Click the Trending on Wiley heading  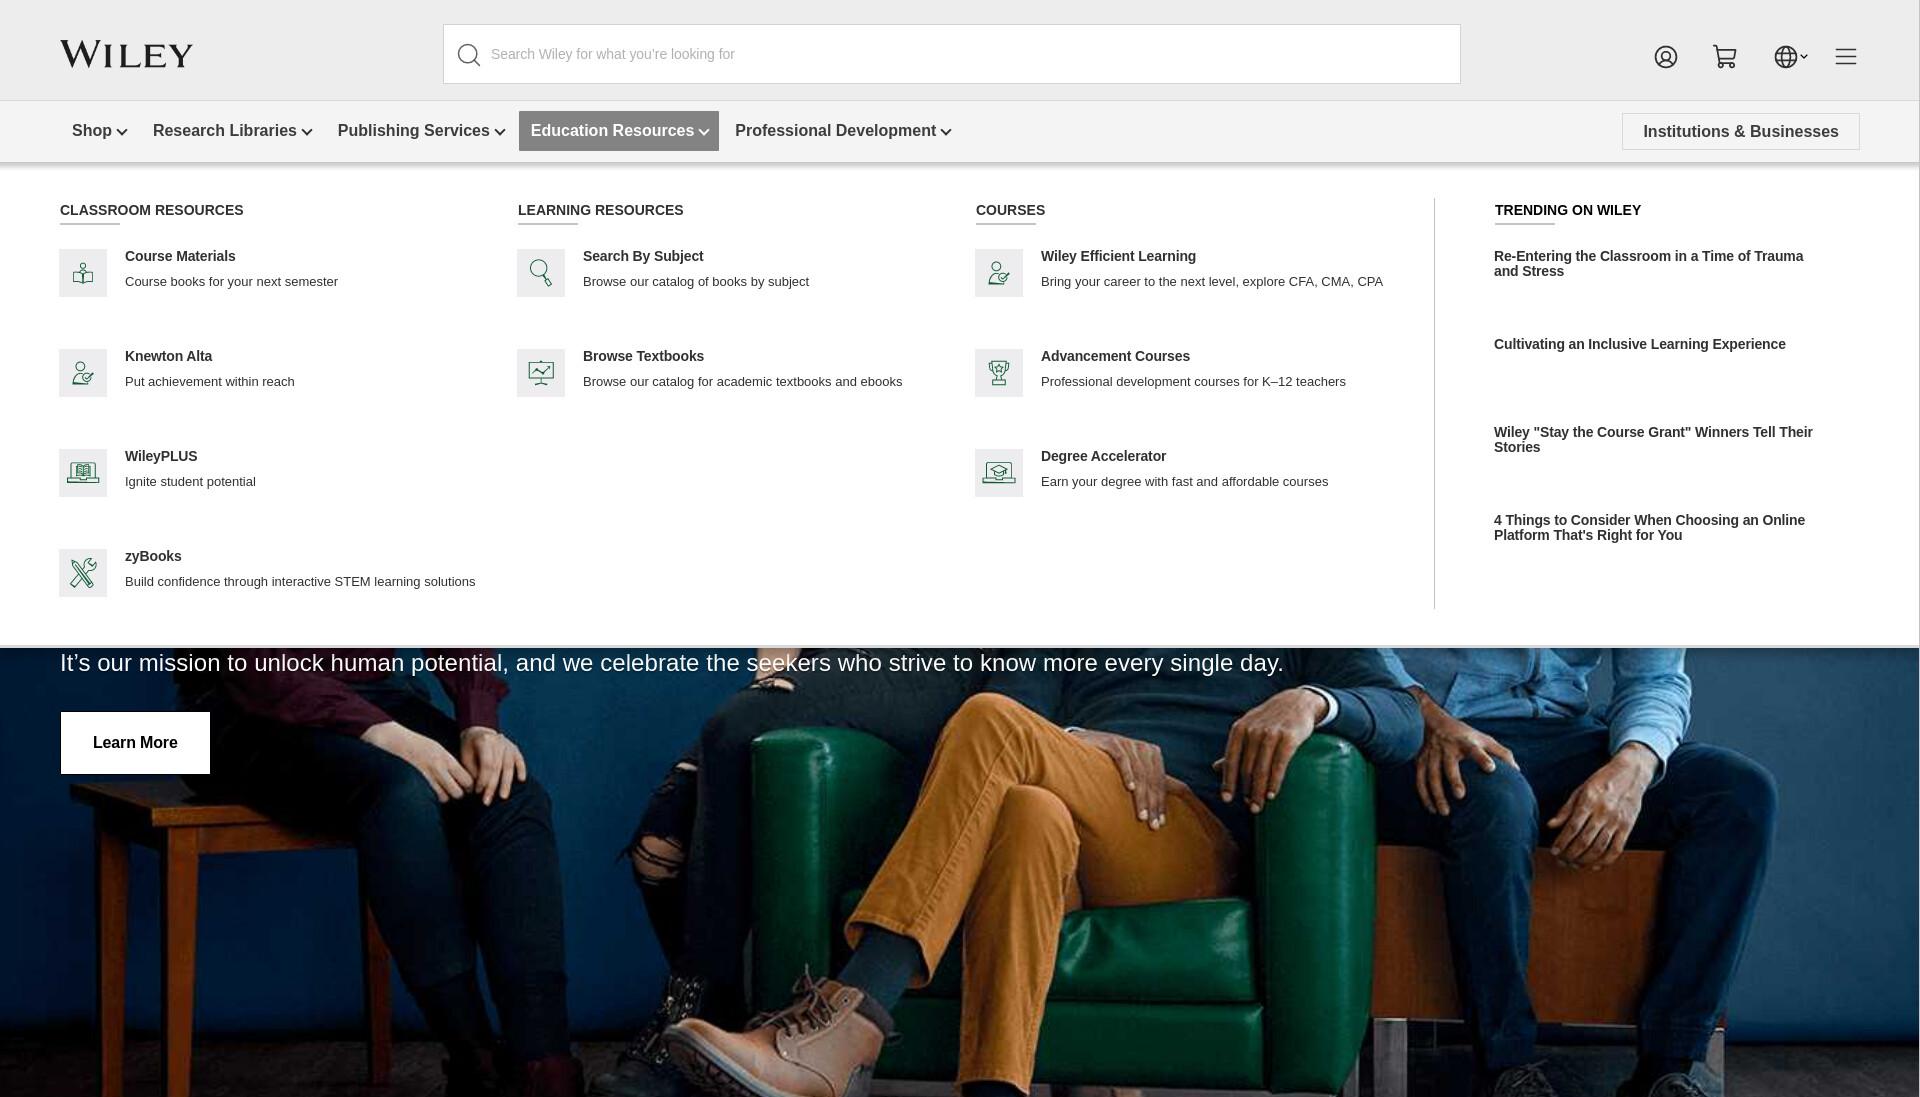1567,210
